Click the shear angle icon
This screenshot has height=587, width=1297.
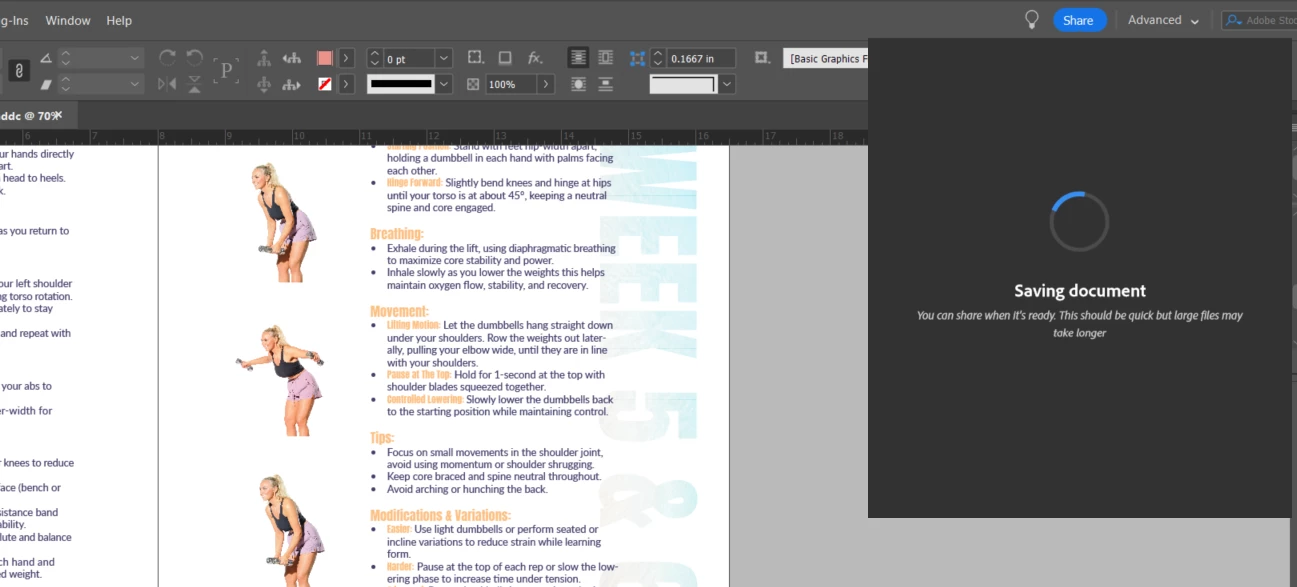coord(45,85)
